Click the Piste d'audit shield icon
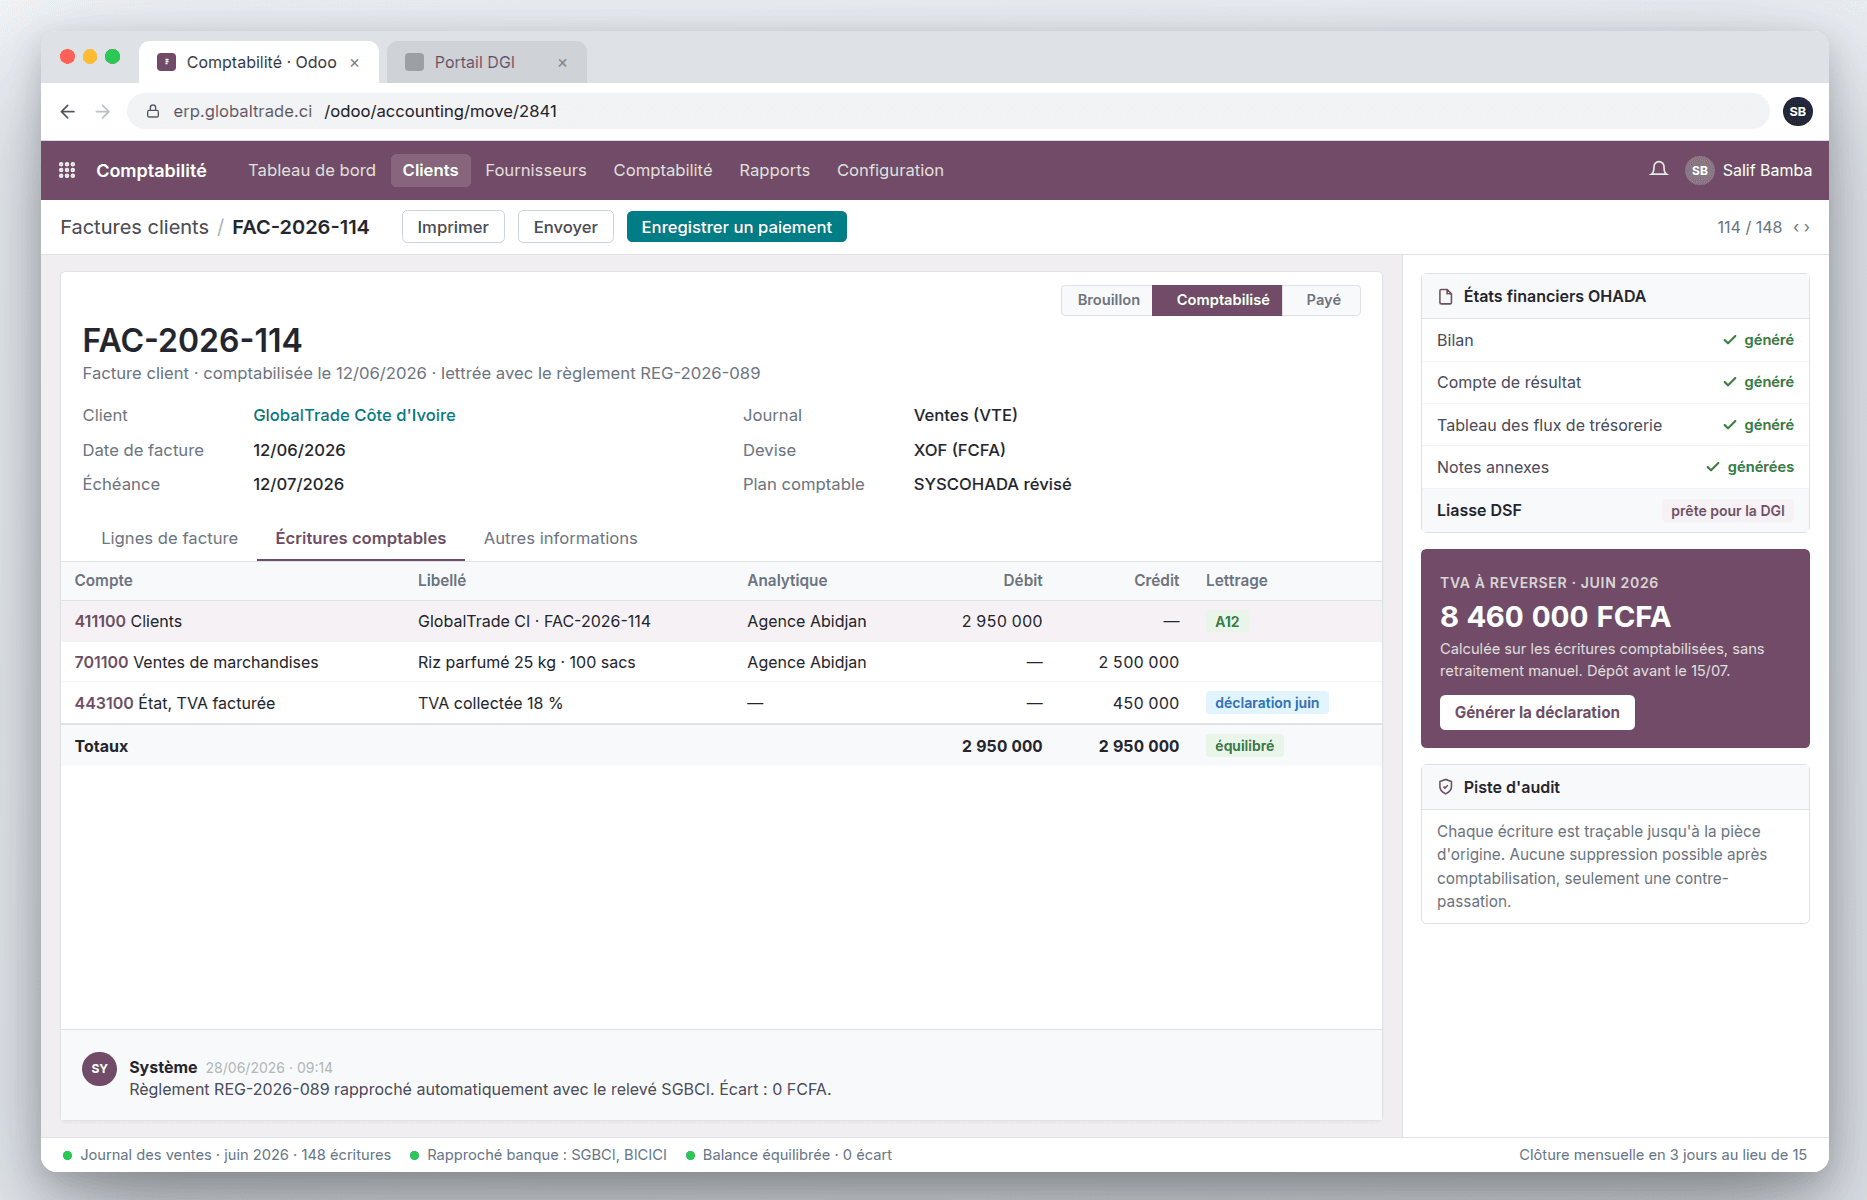1867x1200 pixels. coord(1445,787)
